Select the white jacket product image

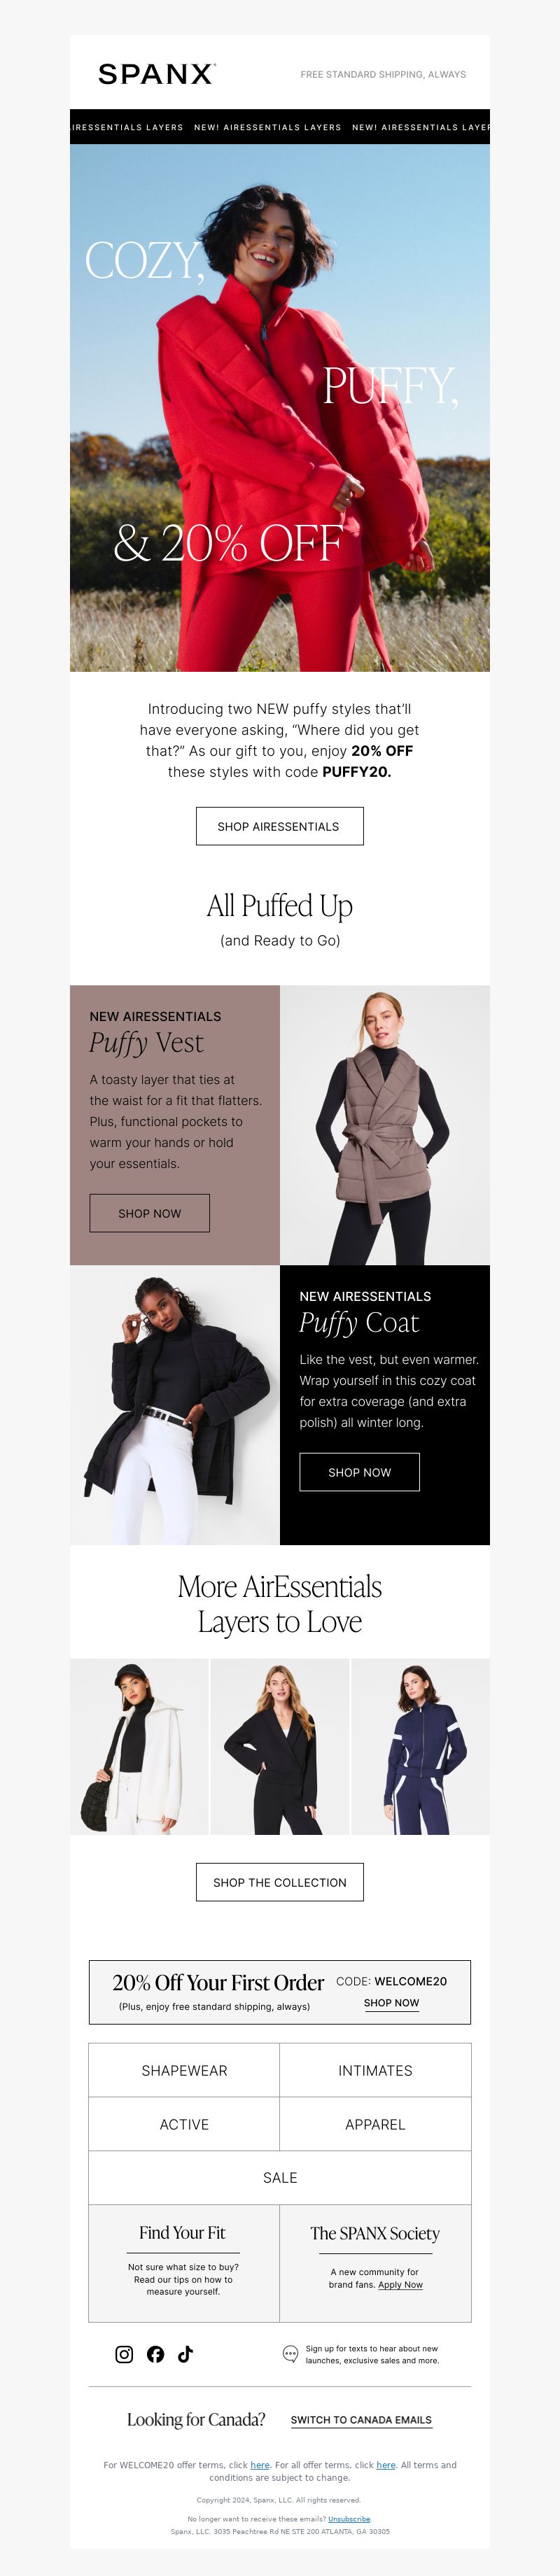(139, 1746)
